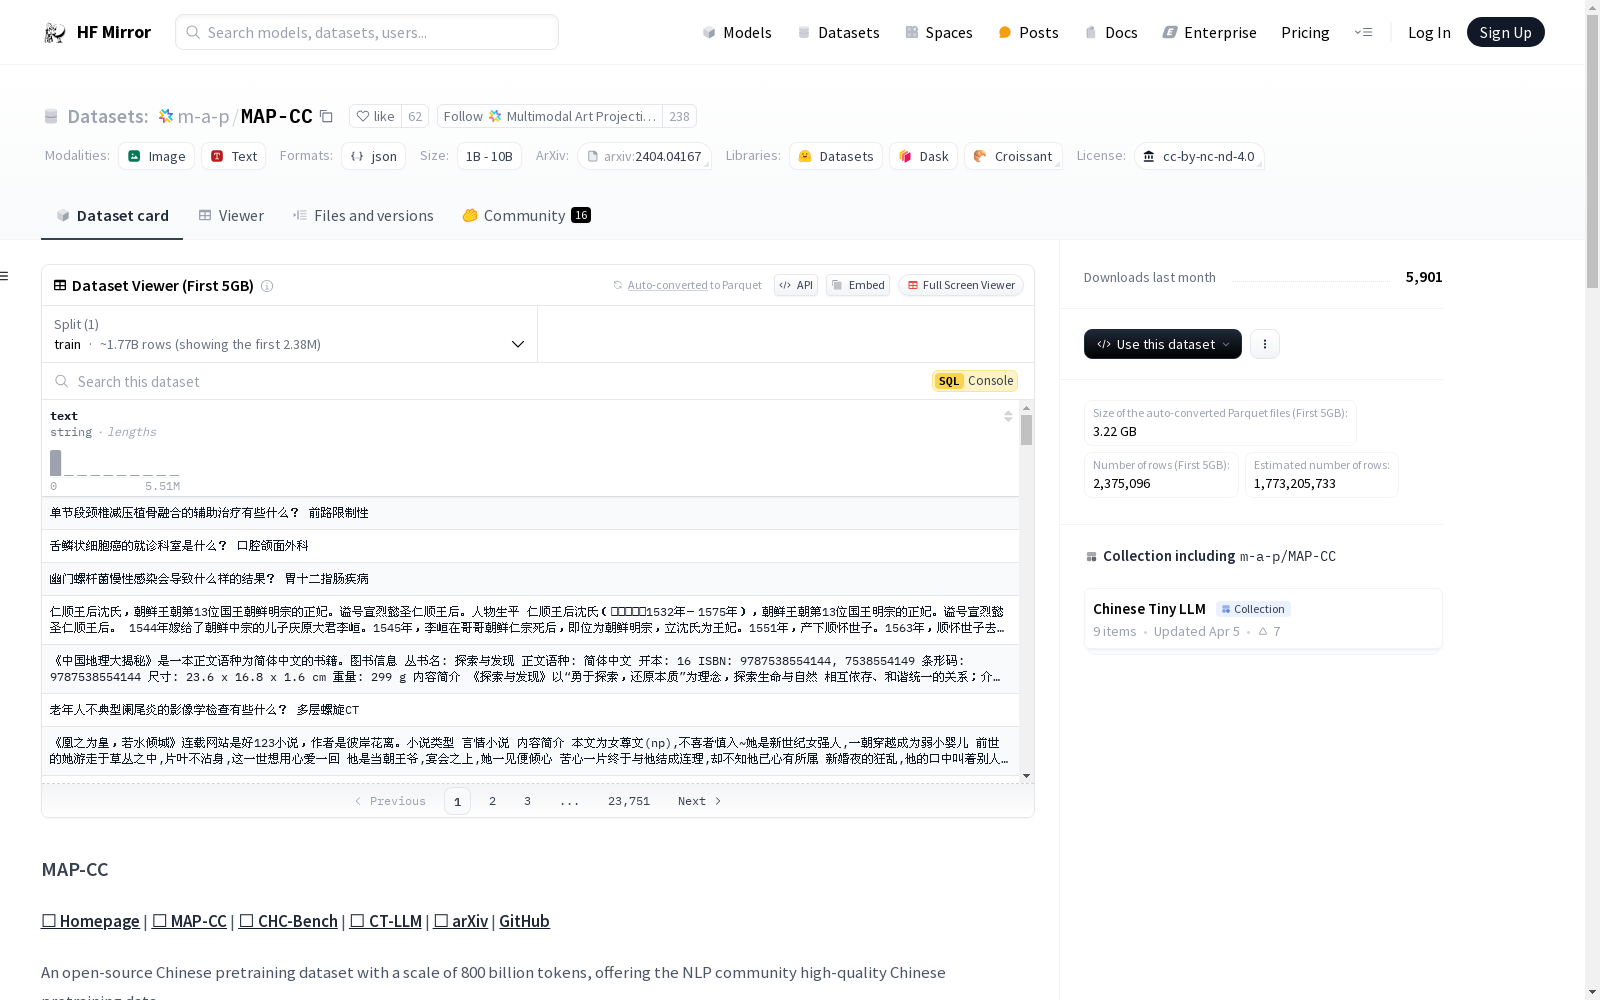The image size is (1600, 1000).
Task: Follow Multimodal Art Projection organization
Action: coord(550,116)
